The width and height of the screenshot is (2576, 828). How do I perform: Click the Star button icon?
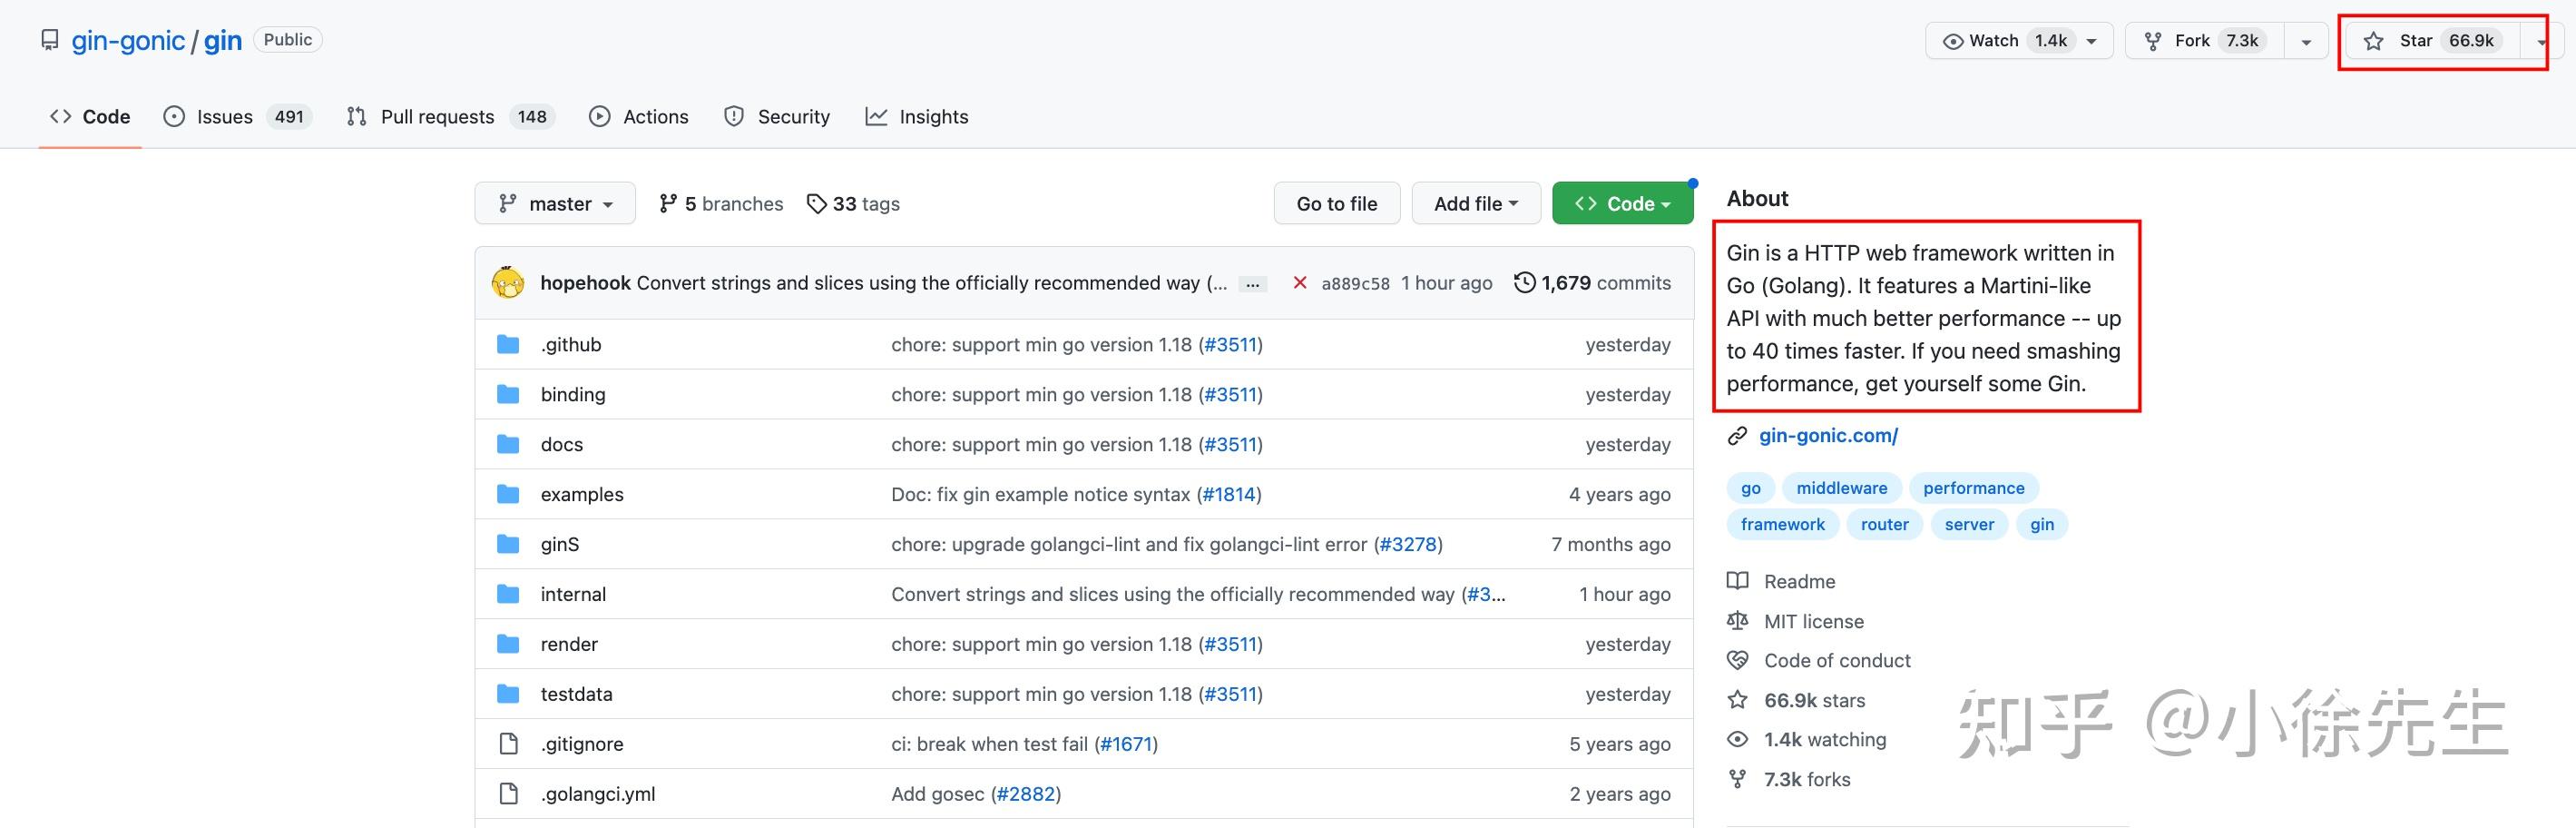pos(2373,41)
